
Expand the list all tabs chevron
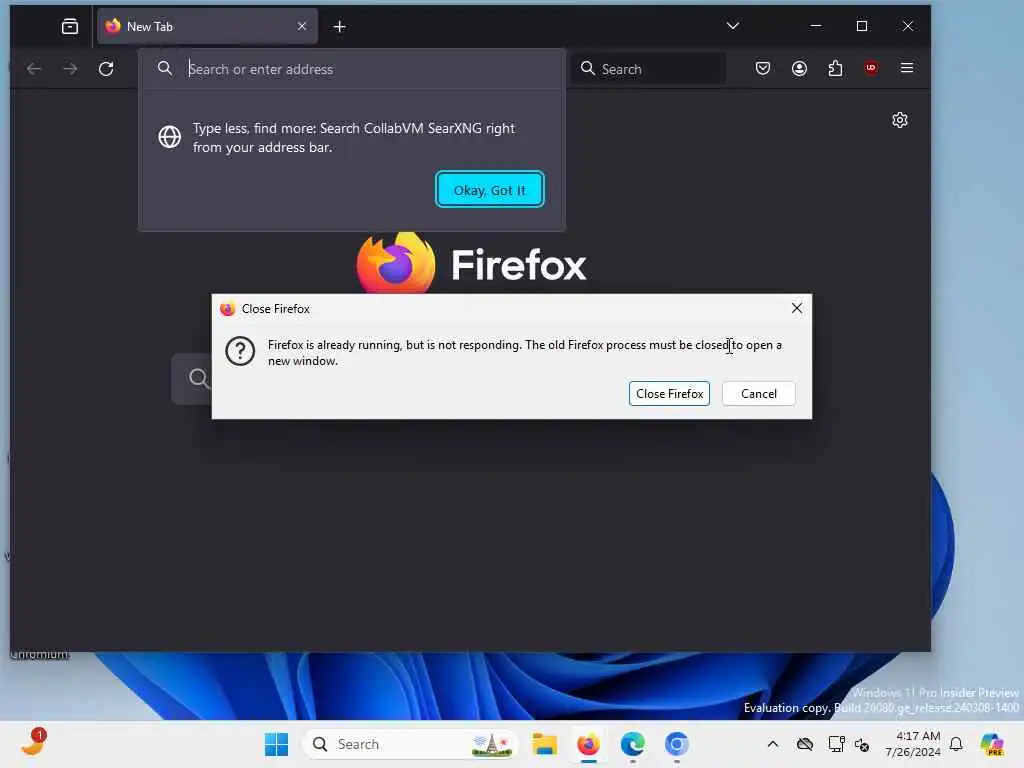(x=733, y=26)
